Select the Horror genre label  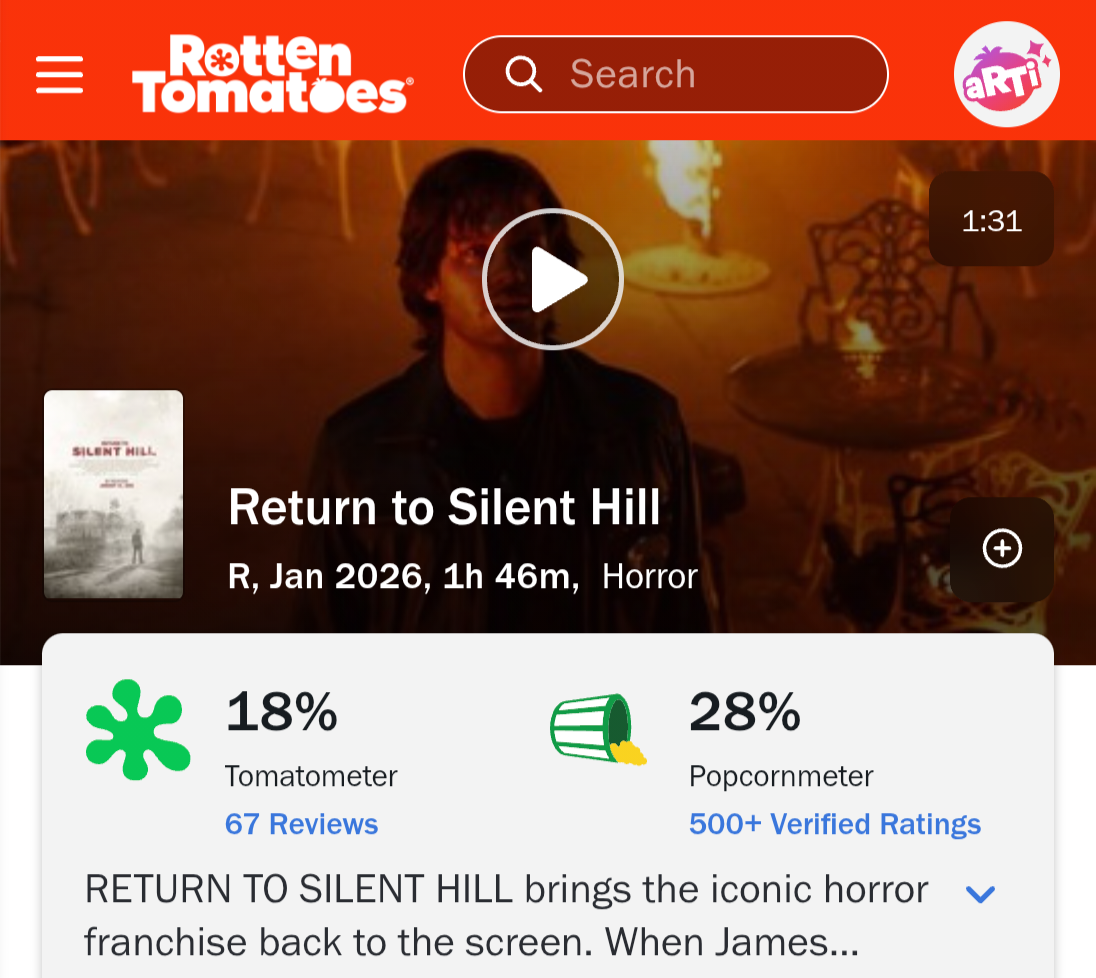pyautogui.click(x=650, y=577)
